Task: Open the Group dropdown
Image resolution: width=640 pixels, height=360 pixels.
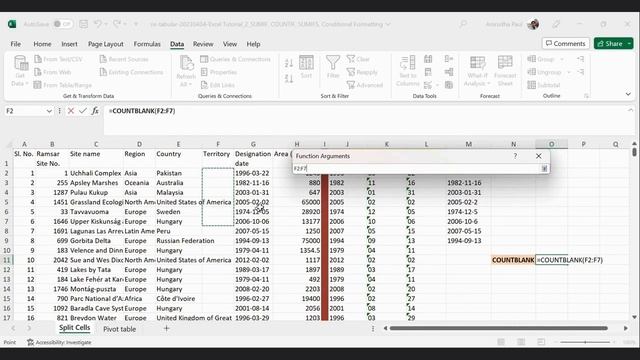Action: (x=545, y=59)
